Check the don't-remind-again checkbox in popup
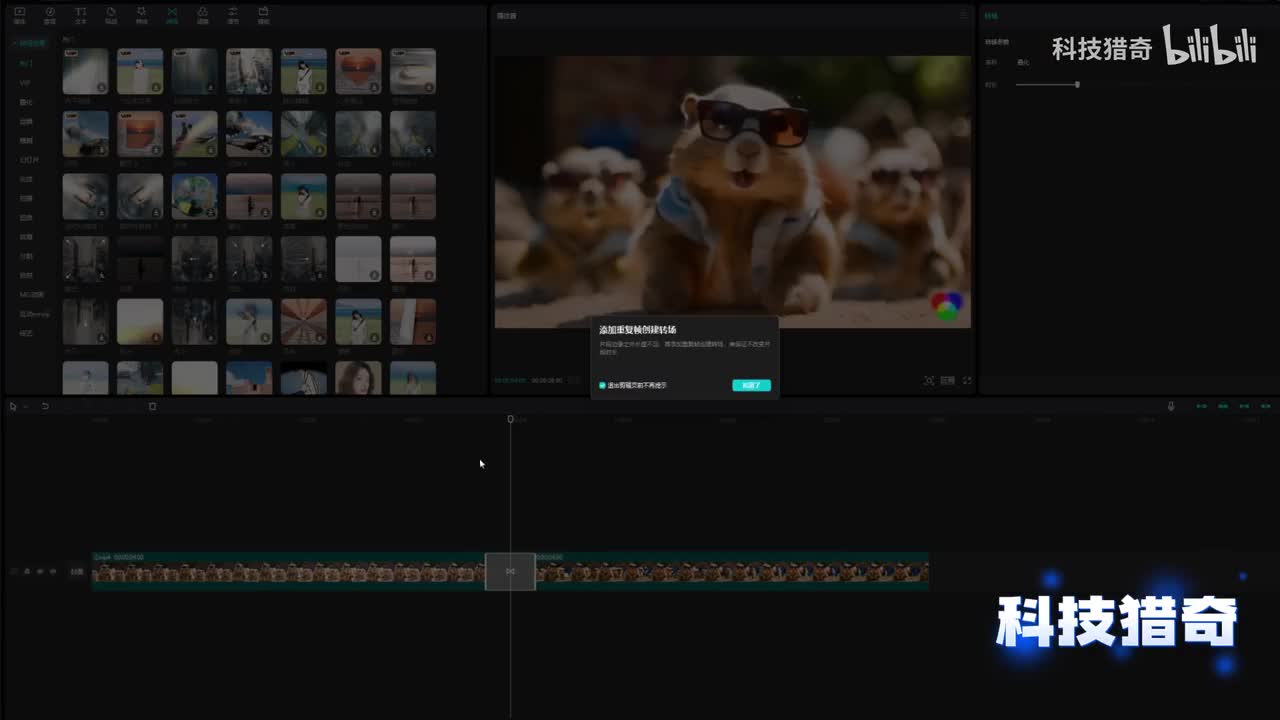Viewport: 1280px width, 720px height. 602,385
